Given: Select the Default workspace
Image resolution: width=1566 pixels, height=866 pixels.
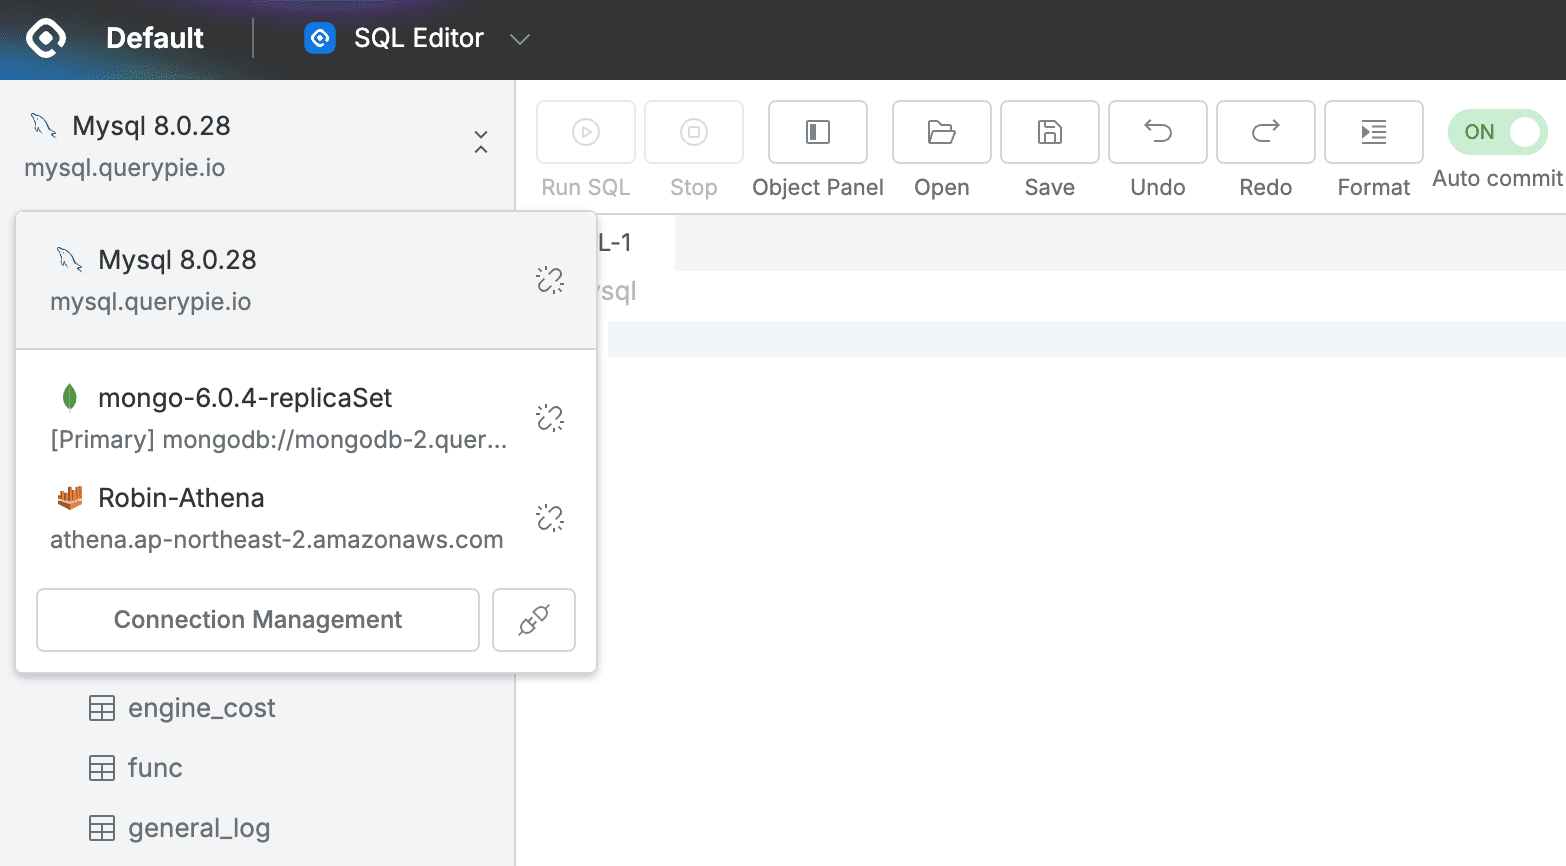Looking at the screenshot, I should [x=155, y=38].
